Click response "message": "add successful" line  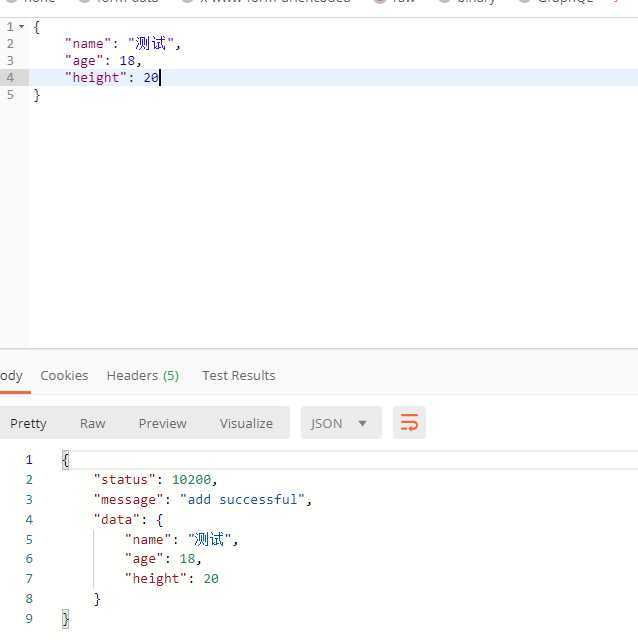point(203,499)
